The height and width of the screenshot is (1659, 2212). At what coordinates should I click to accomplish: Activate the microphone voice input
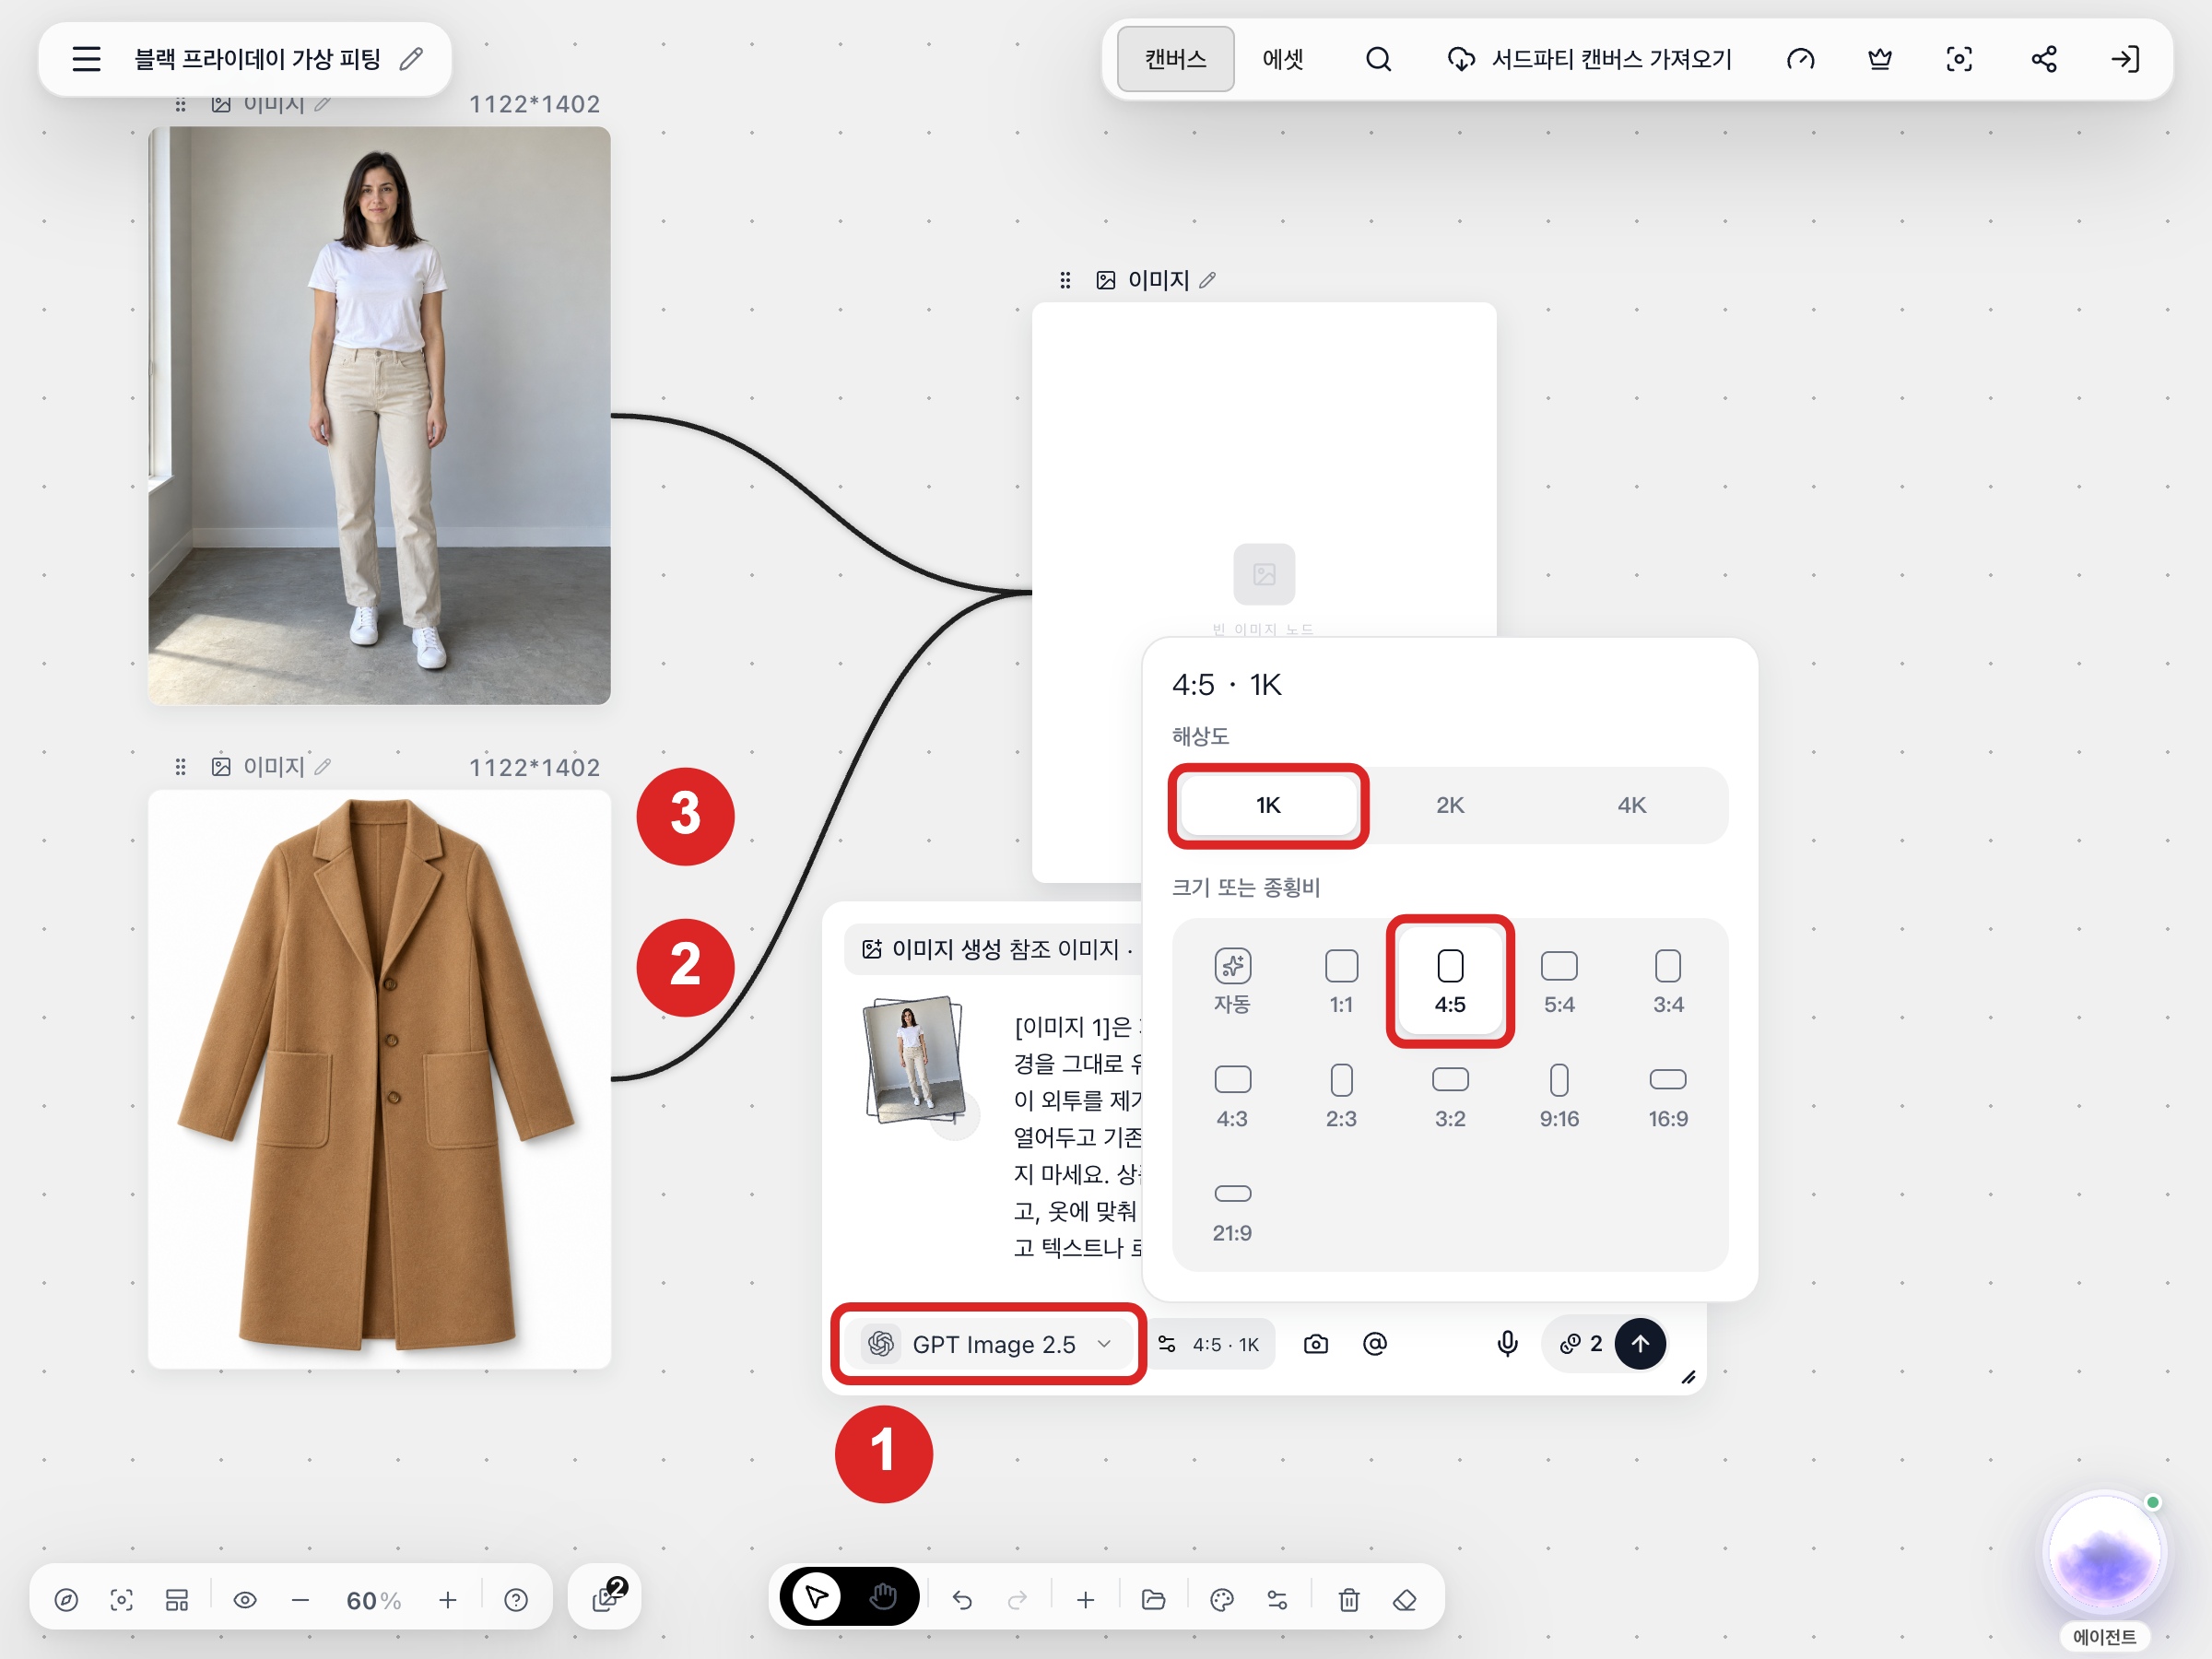(x=1507, y=1344)
